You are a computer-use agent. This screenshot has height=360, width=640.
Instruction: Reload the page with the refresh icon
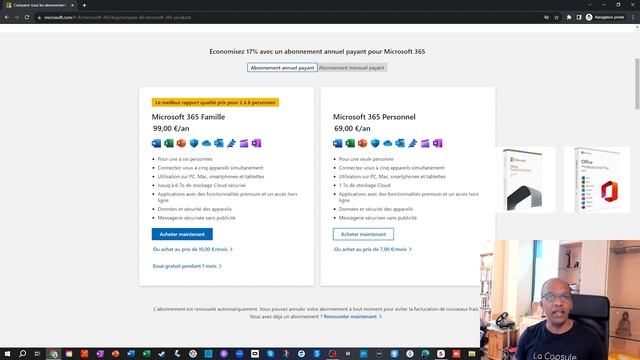(27, 18)
